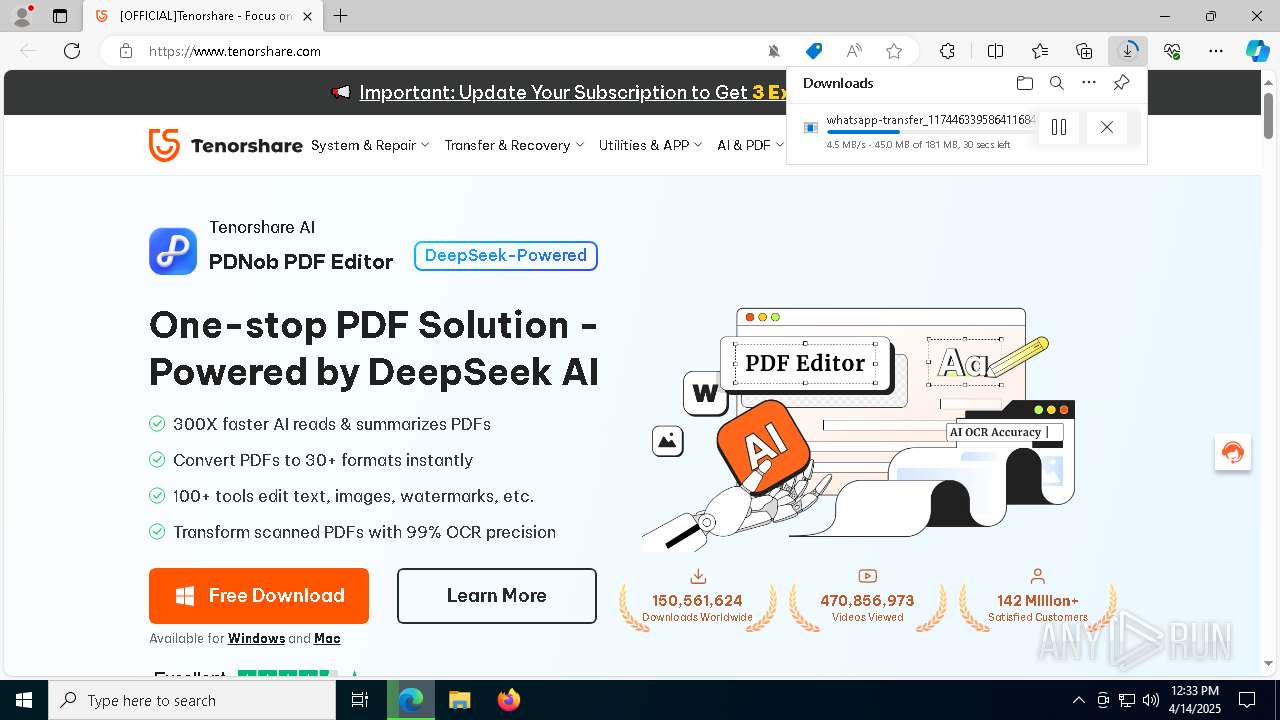The height and width of the screenshot is (720, 1280).
Task: Open Task View on taskbar
Action: pos(361,700)
